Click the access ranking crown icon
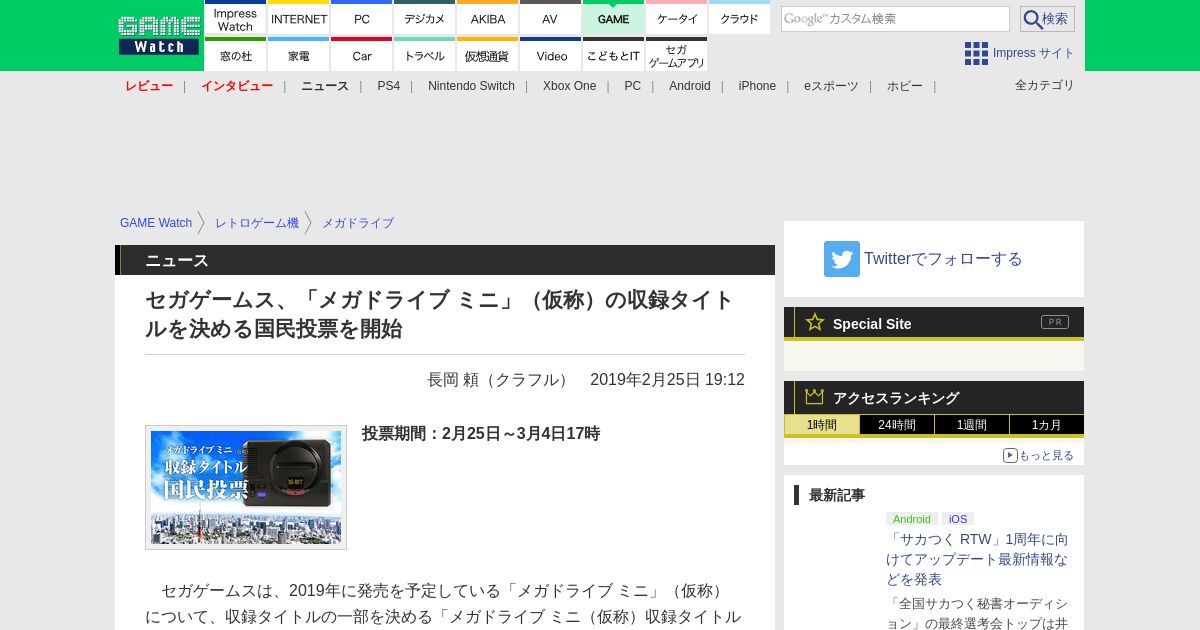Image resolution: width=1200 pixels, height=630 pixels. (815, 397)
